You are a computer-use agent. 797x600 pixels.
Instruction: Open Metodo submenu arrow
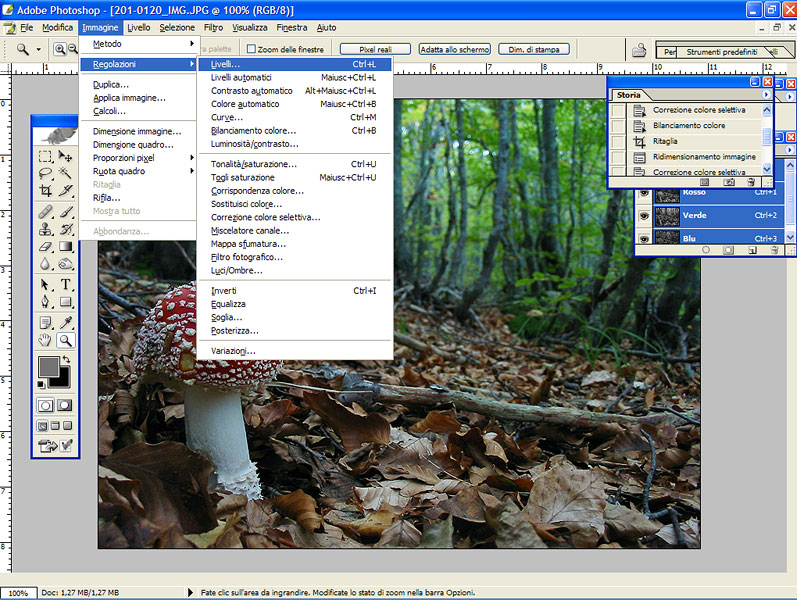(x=192, y=44)
